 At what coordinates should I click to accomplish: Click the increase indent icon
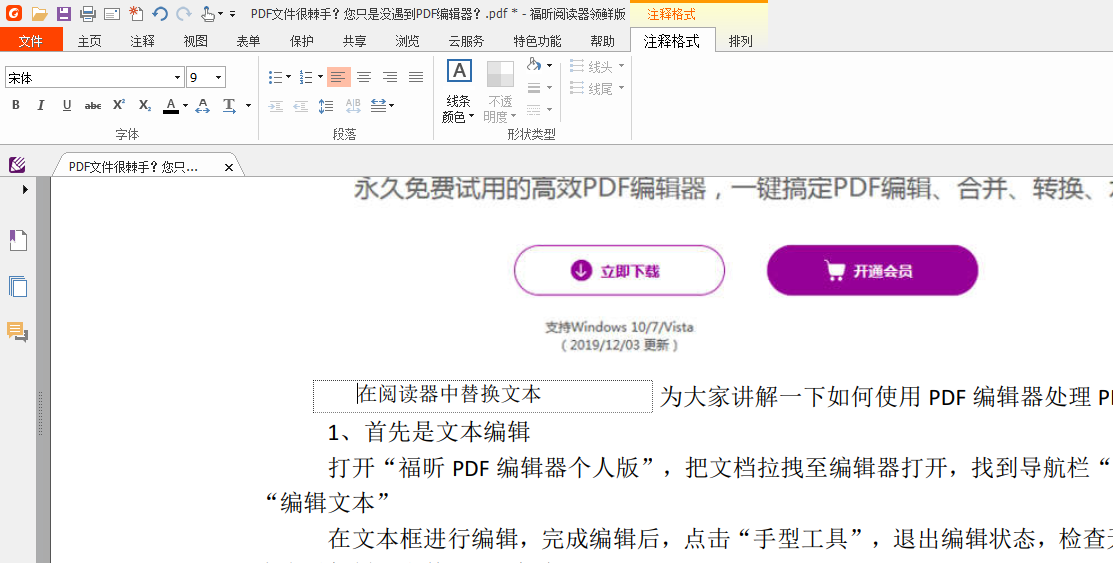[x=276, y=106]
